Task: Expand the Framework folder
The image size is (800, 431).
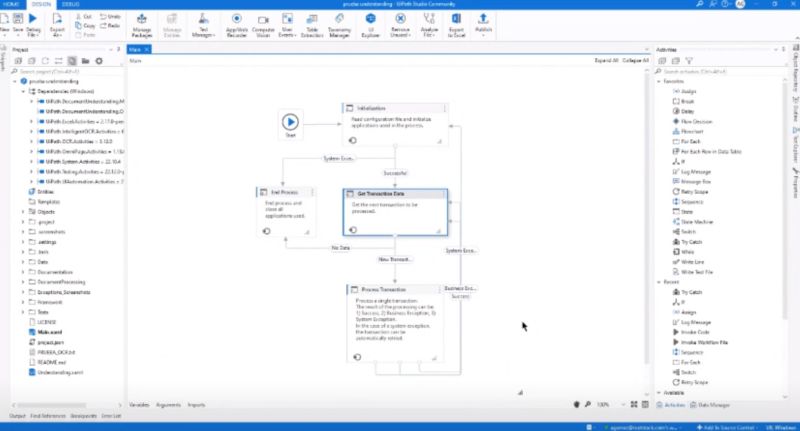Action: click(x=23, y=302)
